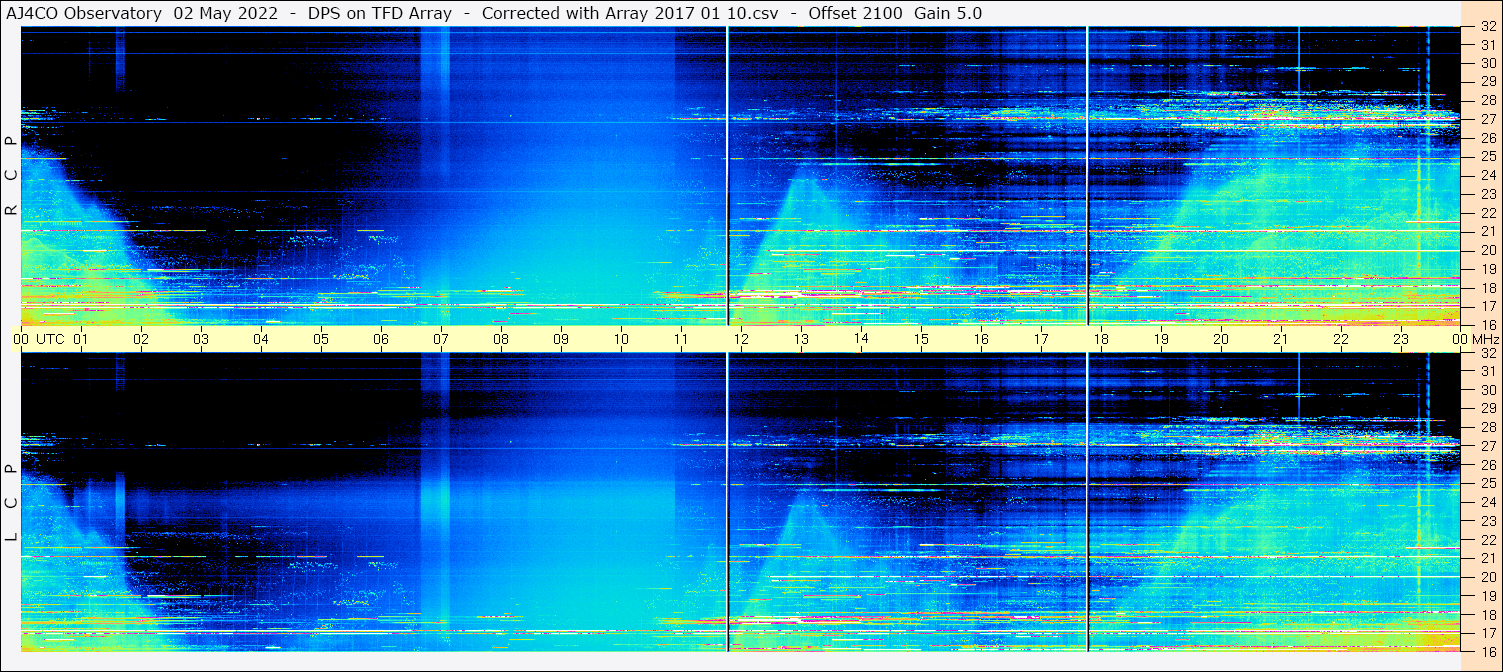The image size is (1503, 672).
Task: Select the 05 hour mark on time axis
Action: 321,339
